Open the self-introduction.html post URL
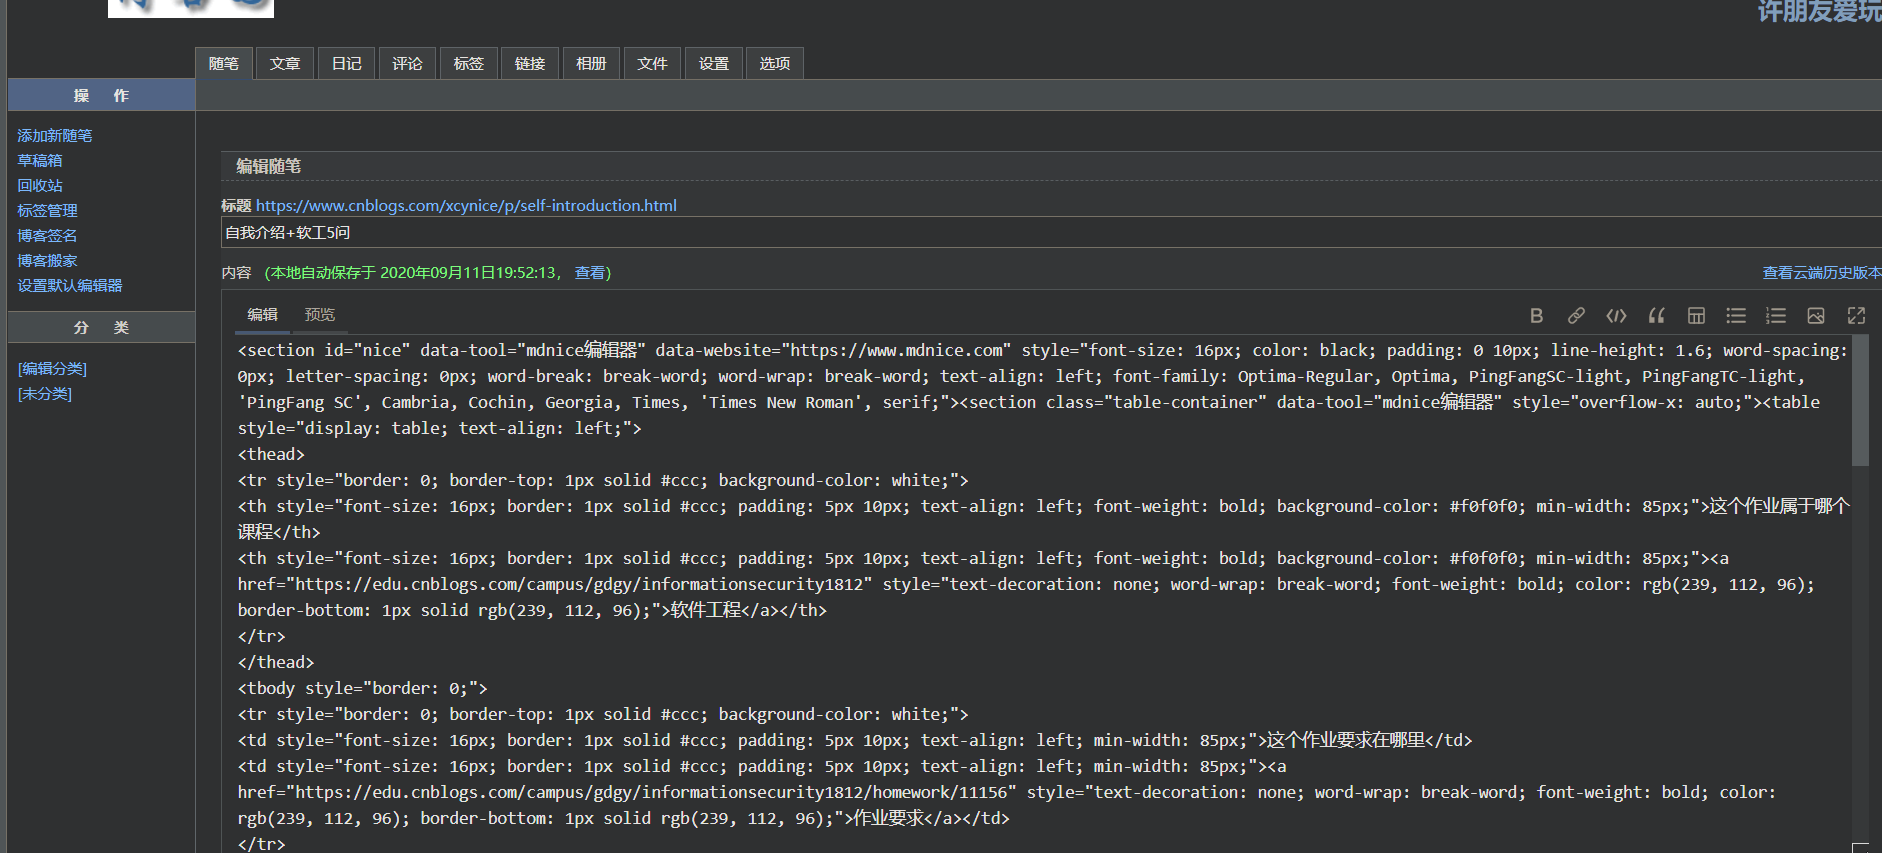Image resolution: width=1882 pixels, height=853 pixels. pyautogui.click(x=466, y=205)
